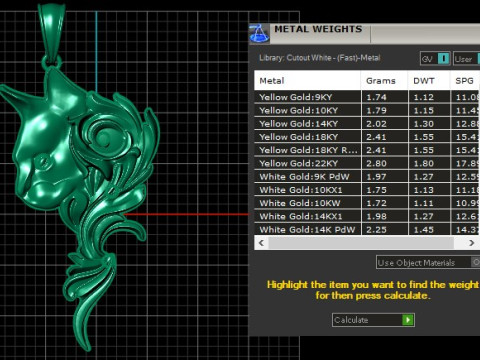Select the DWT column header
This screenshot has width=480, height=360.
429,81
